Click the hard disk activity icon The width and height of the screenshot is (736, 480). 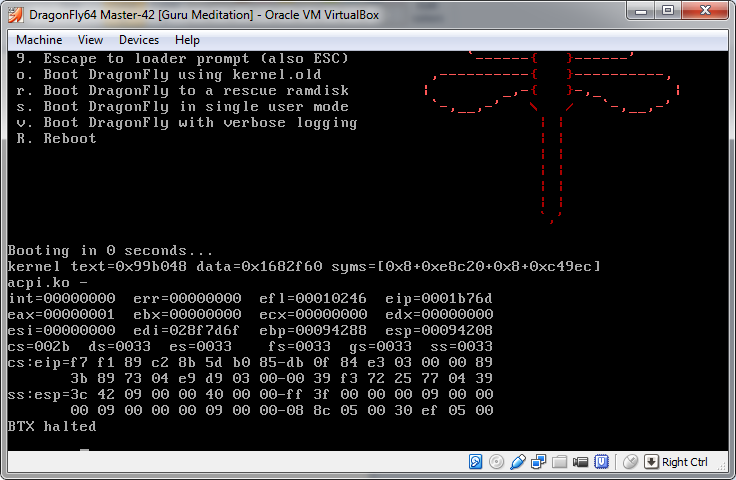click(476, 461)
